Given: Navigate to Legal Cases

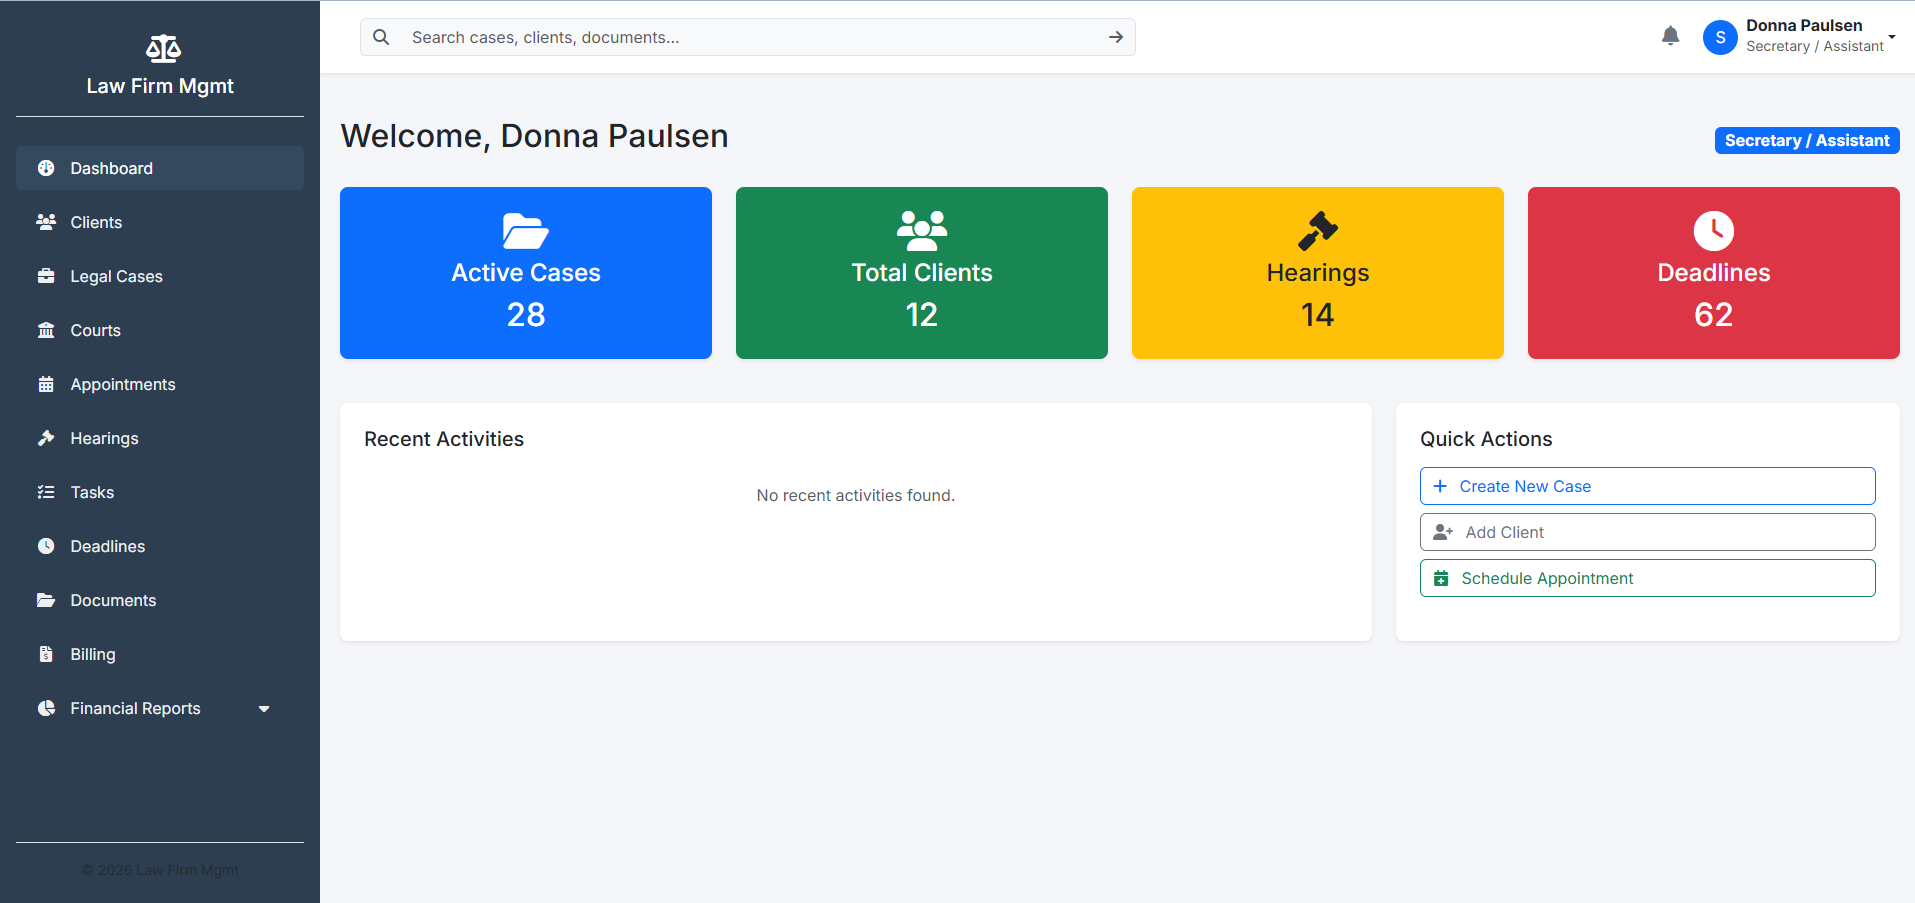Looking at the screenshot, I should point(160,276).
